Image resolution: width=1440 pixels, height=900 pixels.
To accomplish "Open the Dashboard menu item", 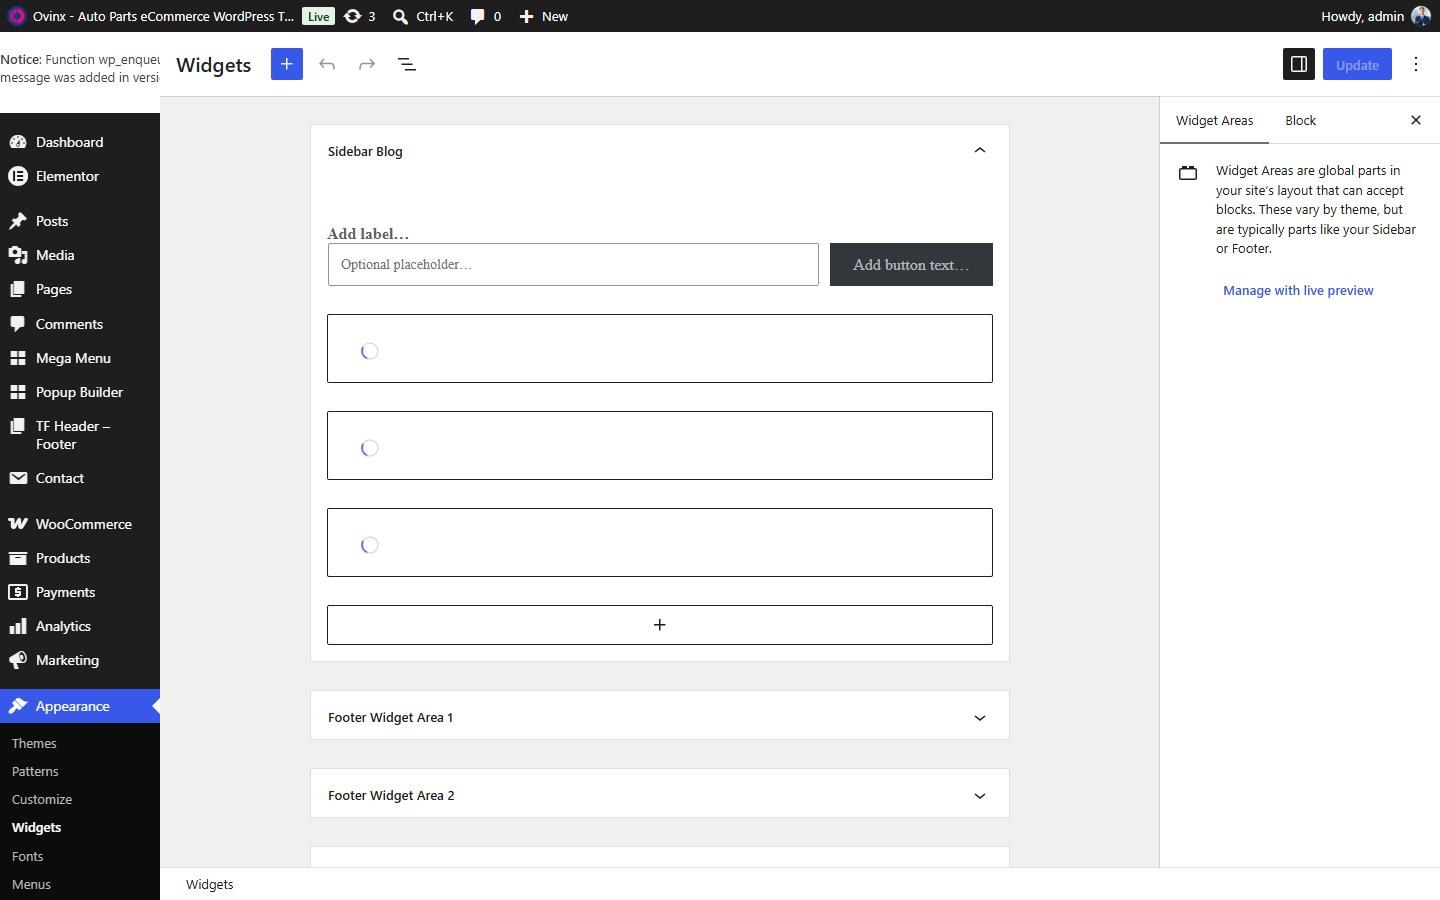I will [80, 142].
